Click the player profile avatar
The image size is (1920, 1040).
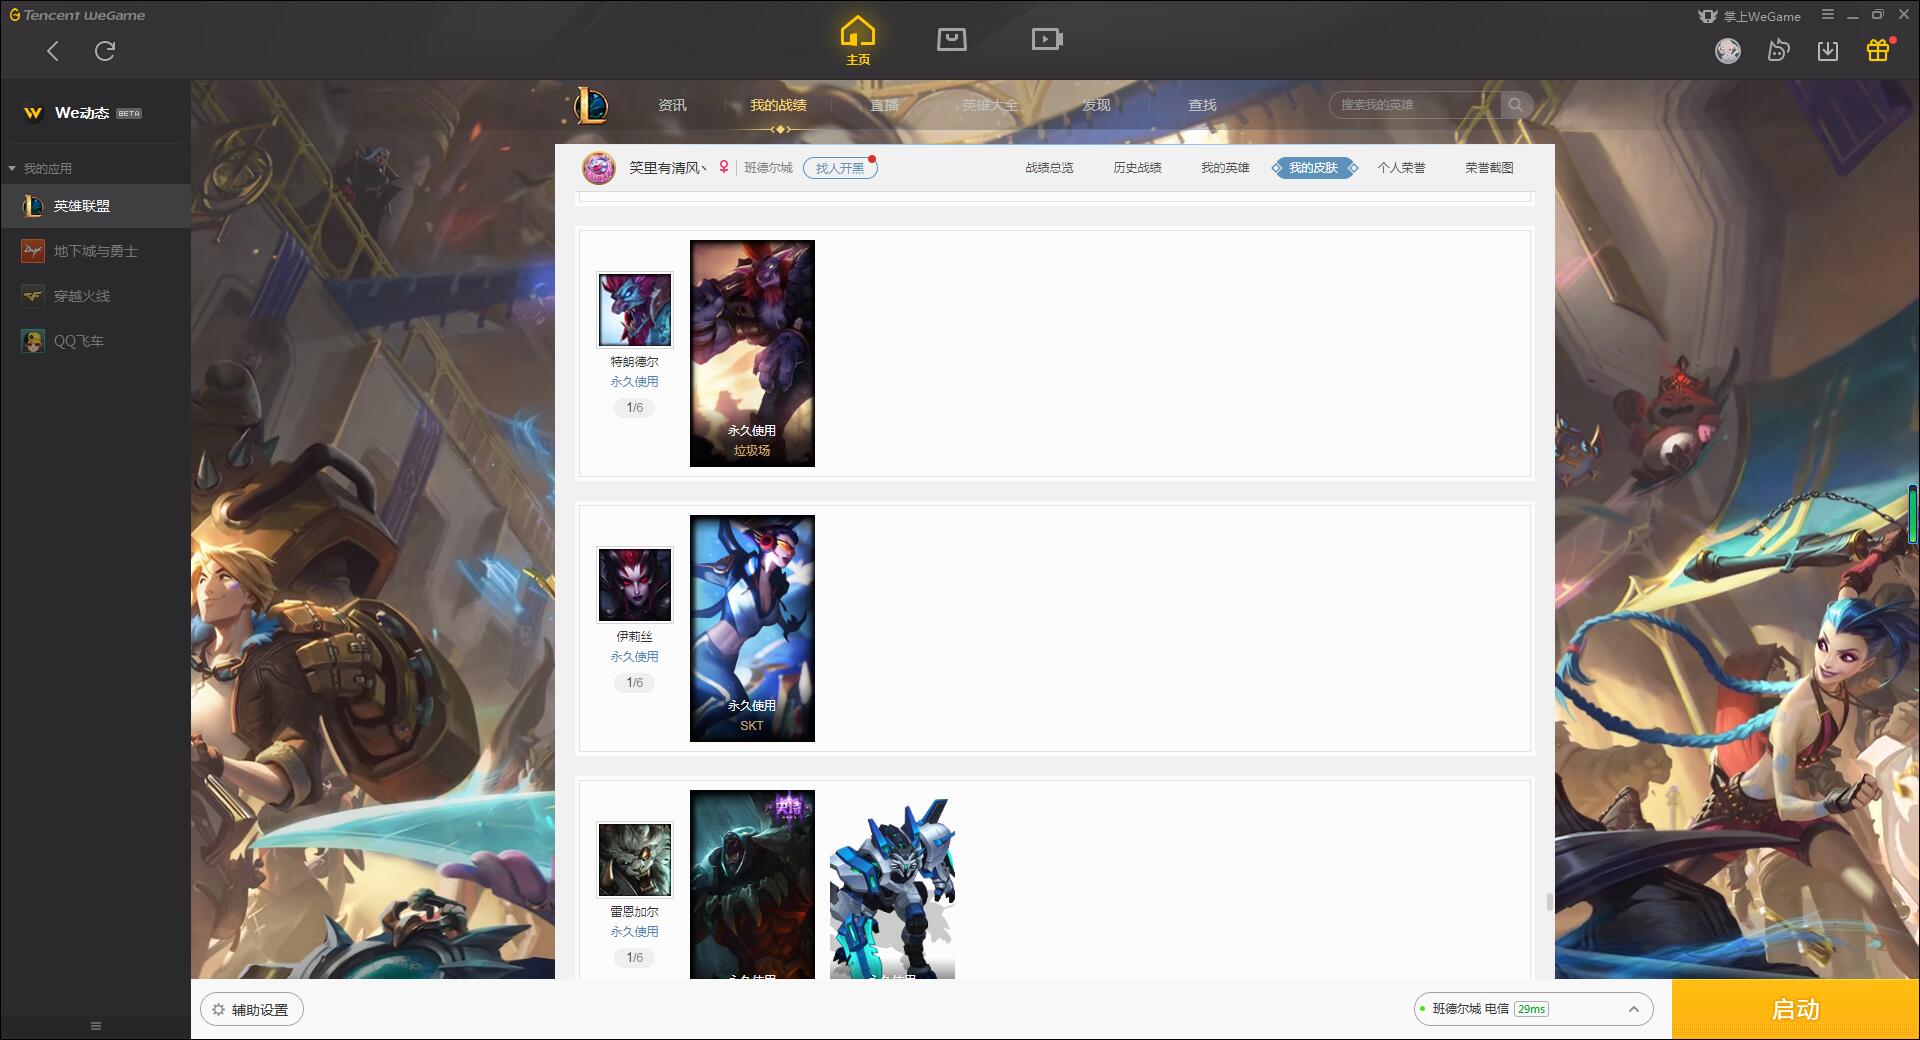599,168
